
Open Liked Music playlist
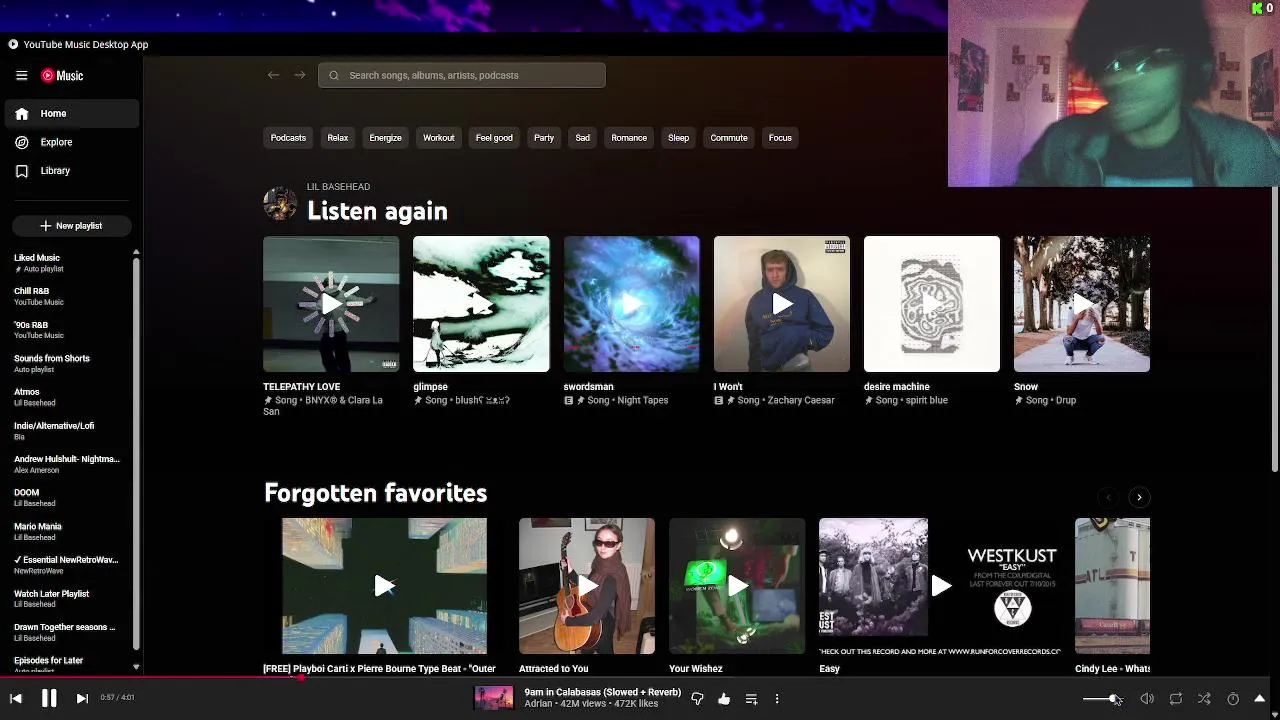pyautogui.click(x=66, y=263)
